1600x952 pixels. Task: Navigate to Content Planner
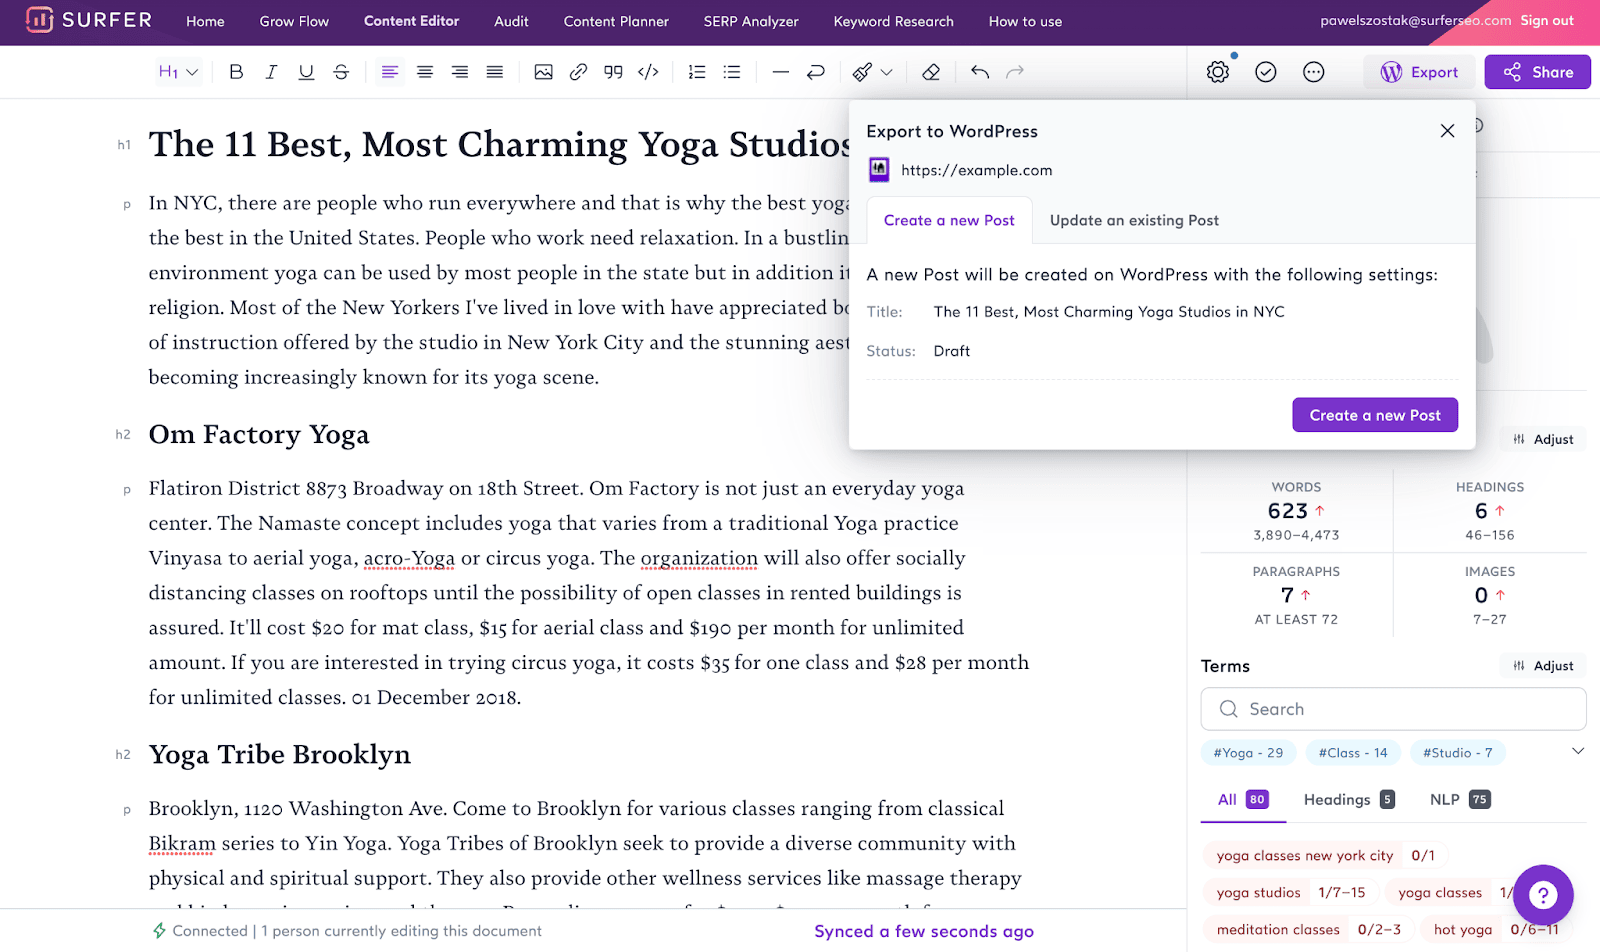click(616, 21)
